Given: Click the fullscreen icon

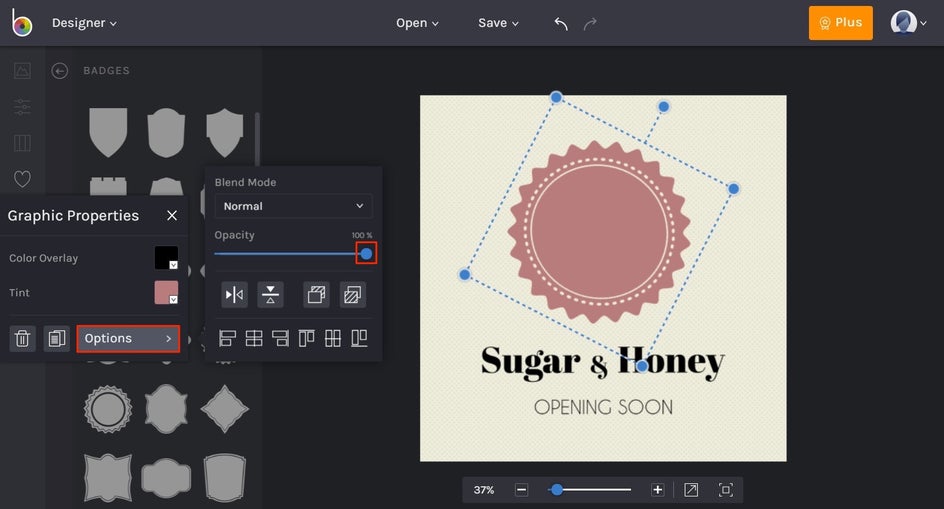Looking at the screenshot, I should tap(725, 490).
